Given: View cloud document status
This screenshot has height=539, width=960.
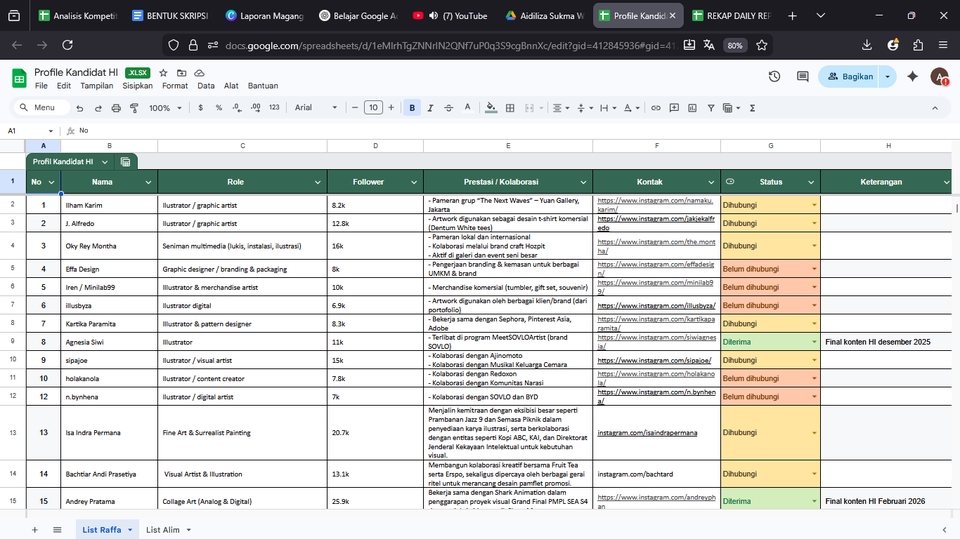Looking at the screenshot, I should [x=200, y=73].
